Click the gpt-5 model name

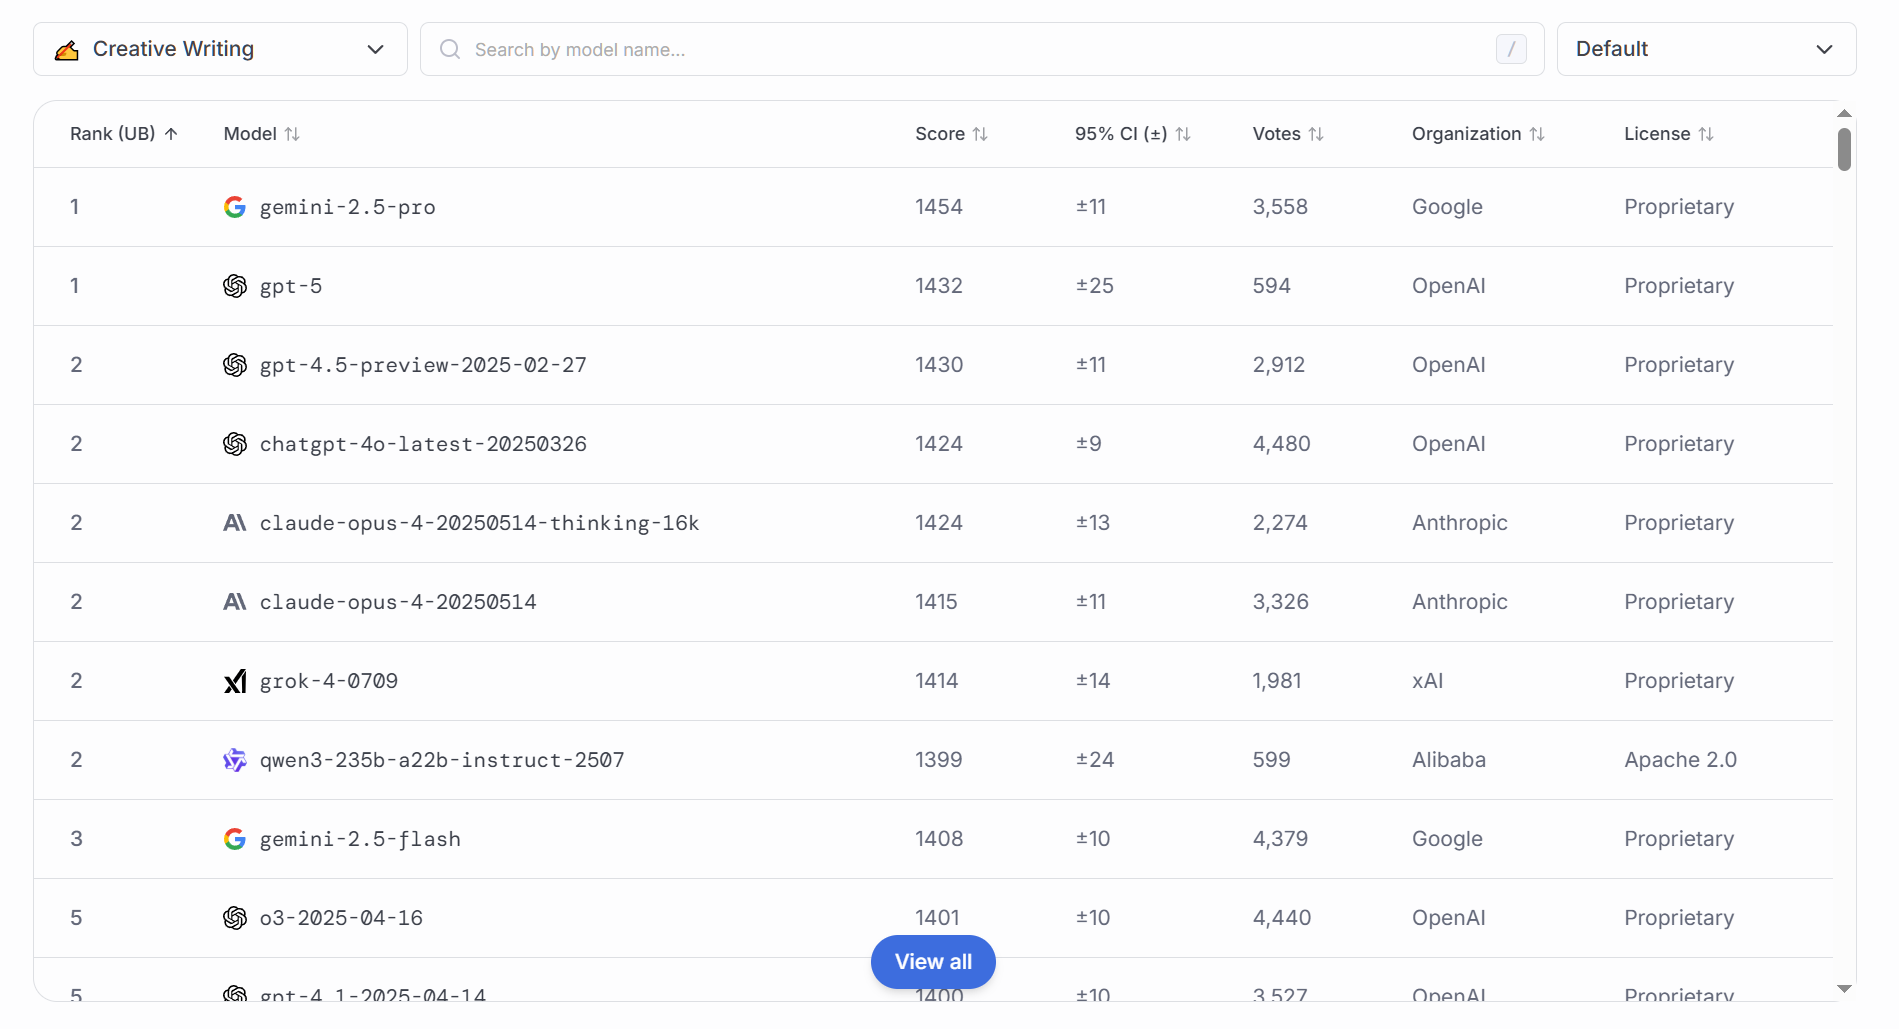291,286
